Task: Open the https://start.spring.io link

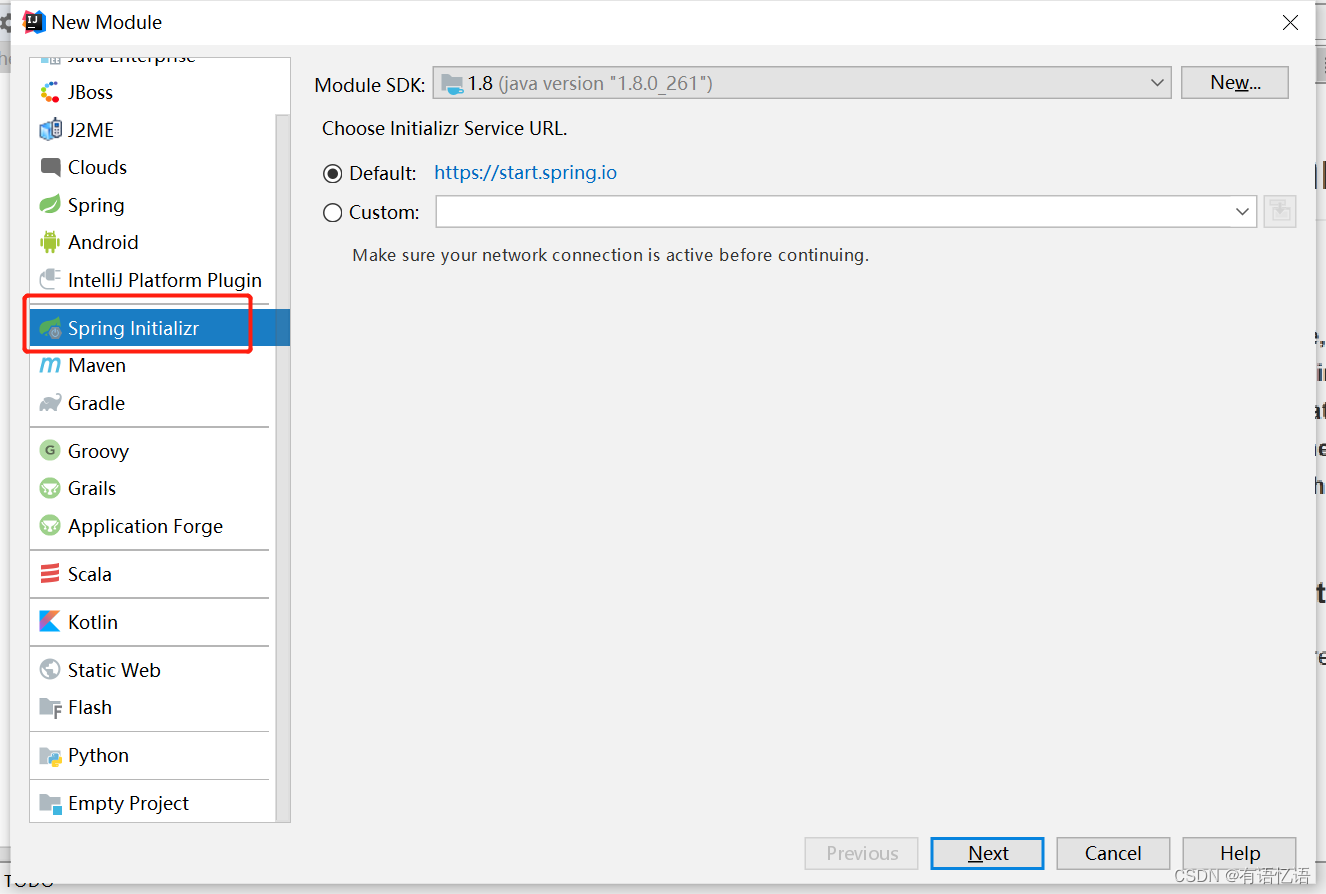Action: (x=525, y=173)
